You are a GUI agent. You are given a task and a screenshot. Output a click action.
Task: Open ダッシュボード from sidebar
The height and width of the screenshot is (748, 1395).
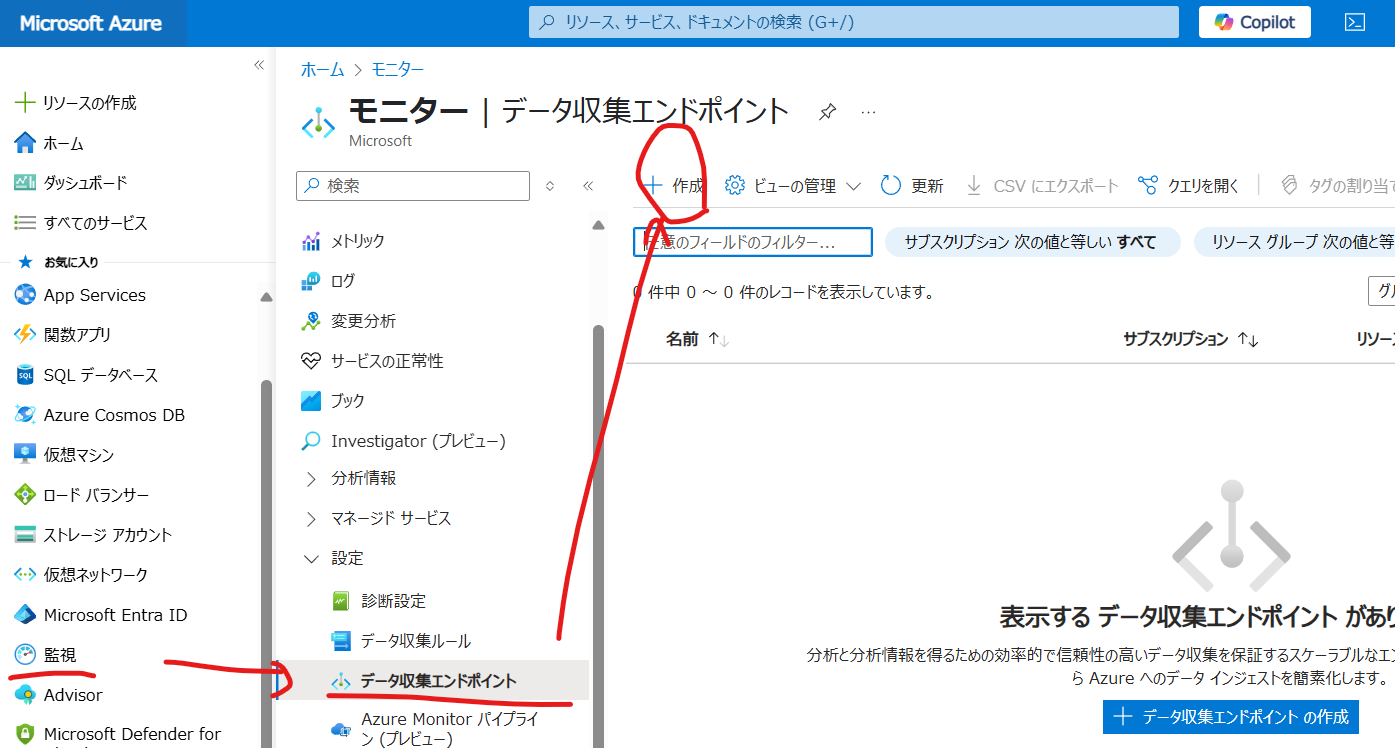pyautogui.click(x=71, y=183)
